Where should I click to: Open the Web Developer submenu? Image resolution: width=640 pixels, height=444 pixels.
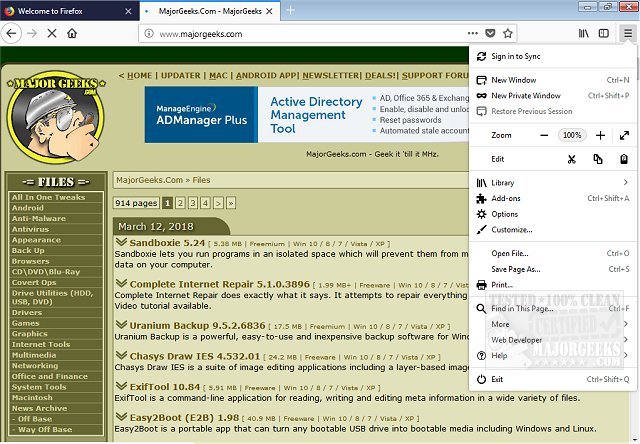click(553, 340)
